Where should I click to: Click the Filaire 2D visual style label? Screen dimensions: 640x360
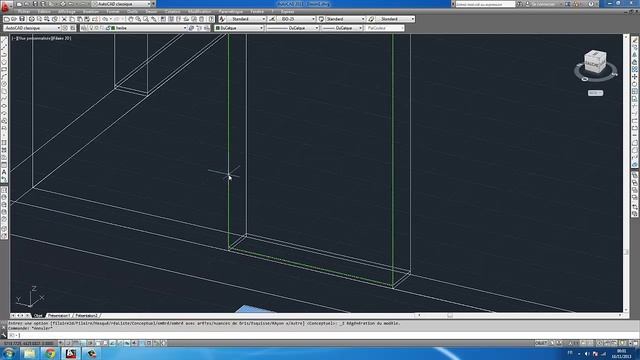coord(61,38)
